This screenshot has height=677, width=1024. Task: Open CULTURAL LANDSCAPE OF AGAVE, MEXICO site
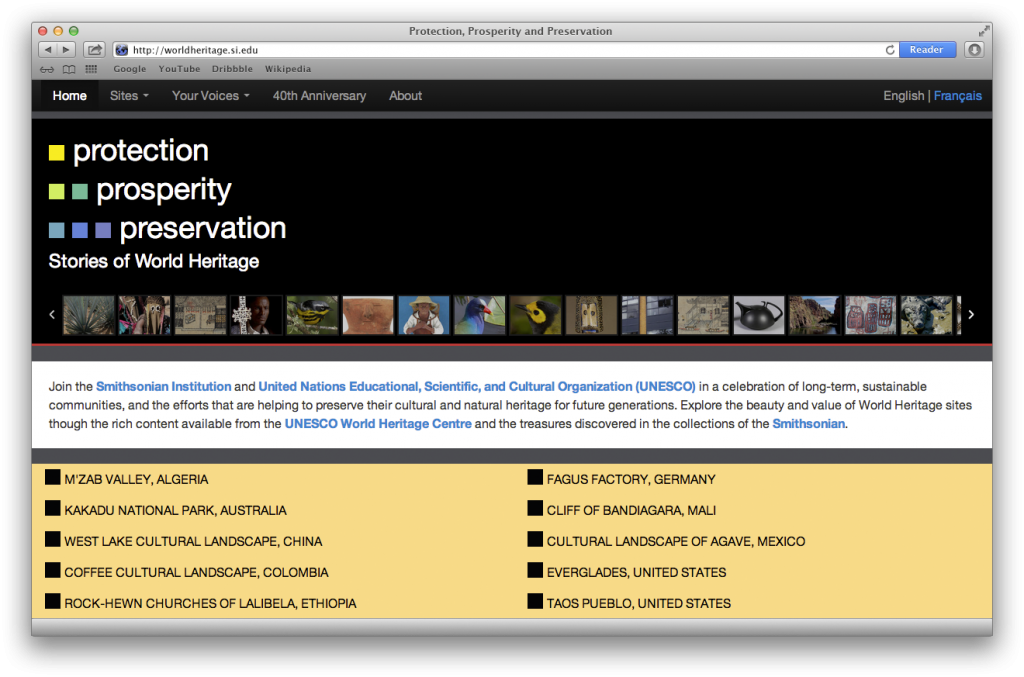coord(676,542)
